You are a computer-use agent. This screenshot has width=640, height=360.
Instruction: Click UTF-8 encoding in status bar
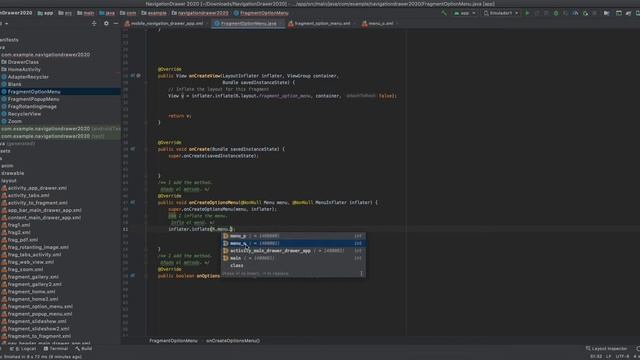[x=622, y=357]
